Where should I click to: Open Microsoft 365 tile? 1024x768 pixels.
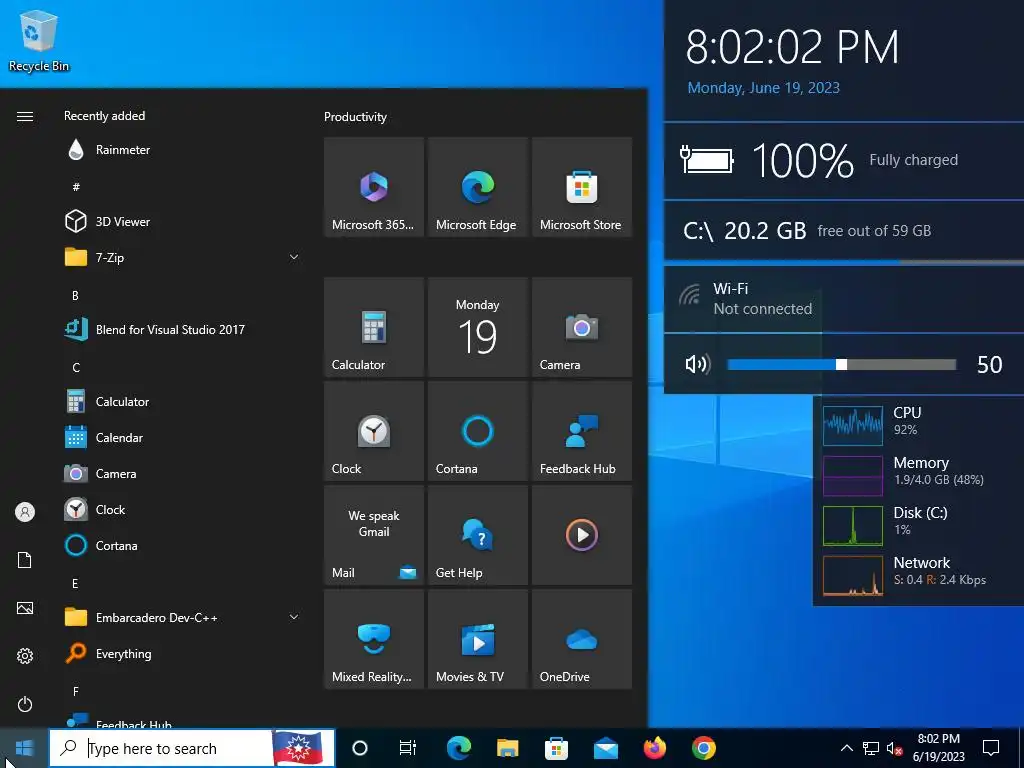point(374,187)
